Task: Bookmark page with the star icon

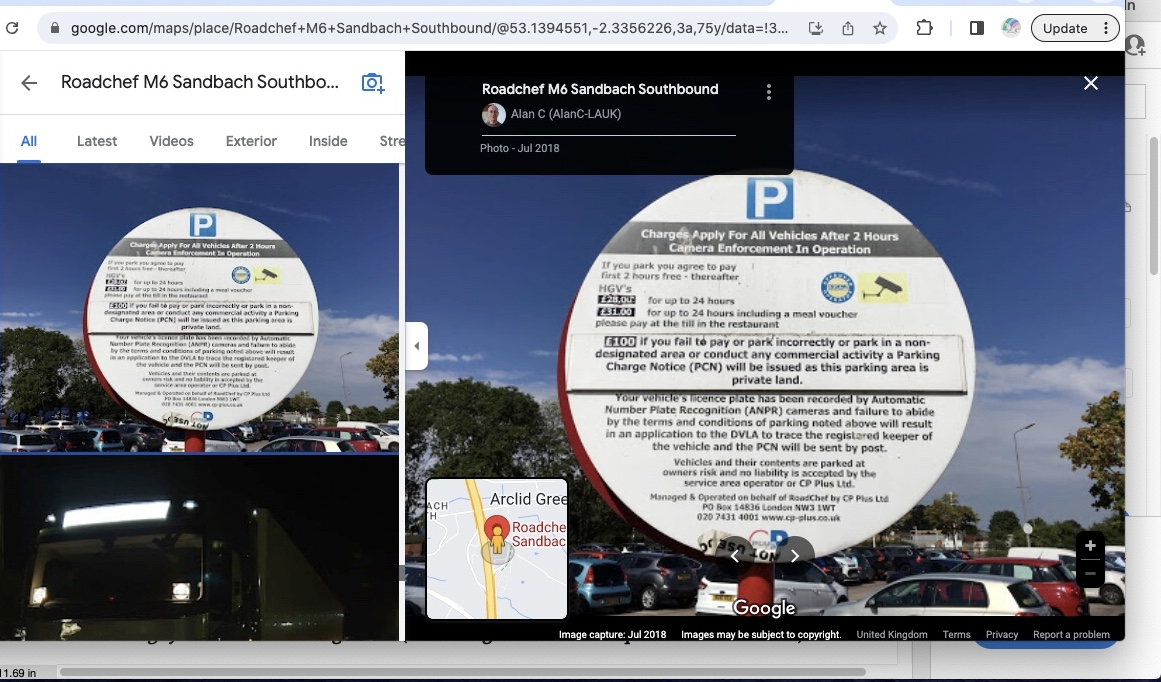Action: [879, 28]
